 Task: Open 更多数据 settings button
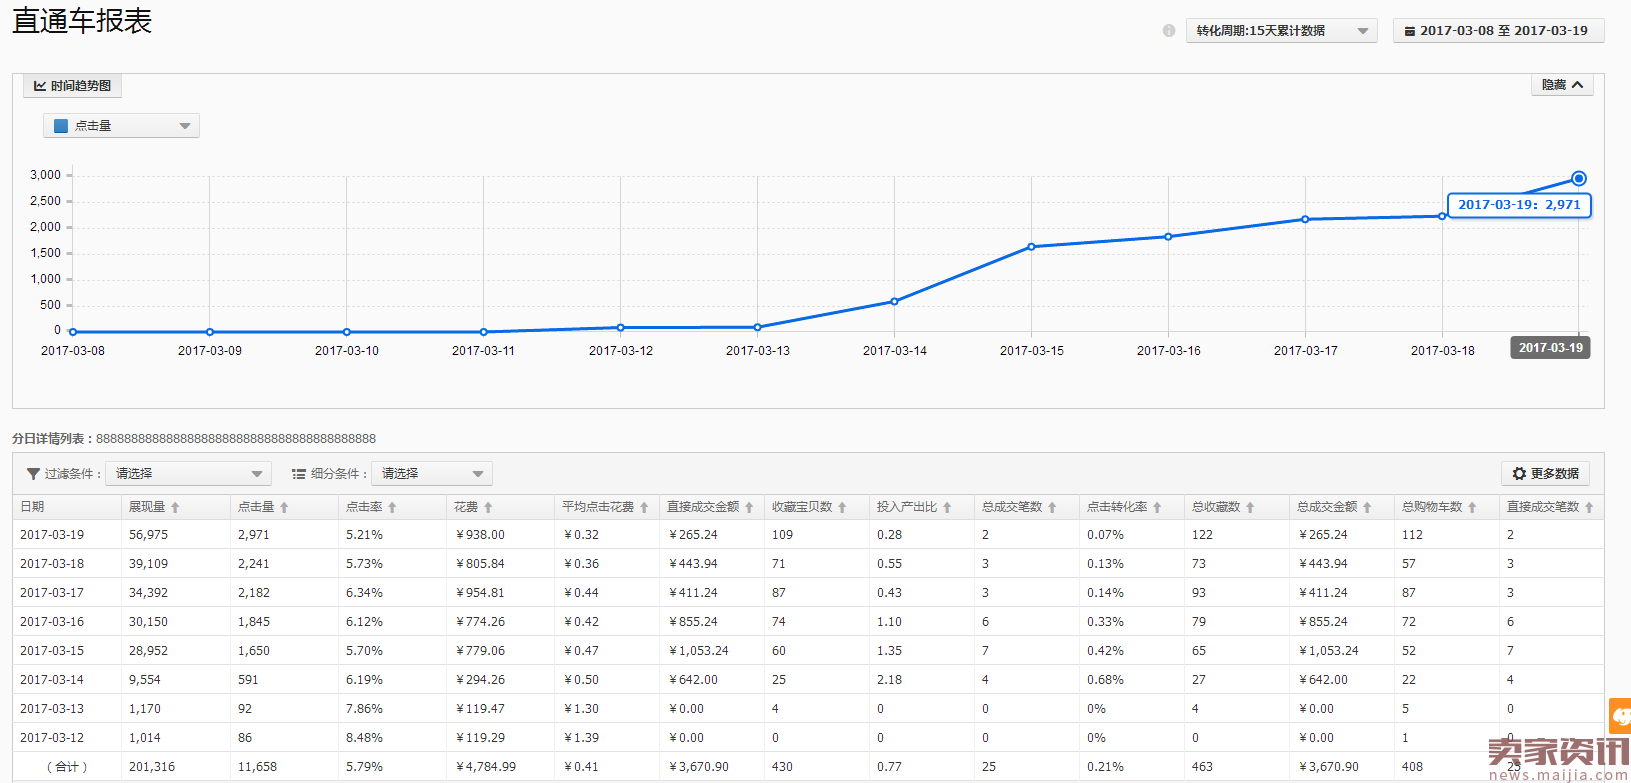(1545, 474)
